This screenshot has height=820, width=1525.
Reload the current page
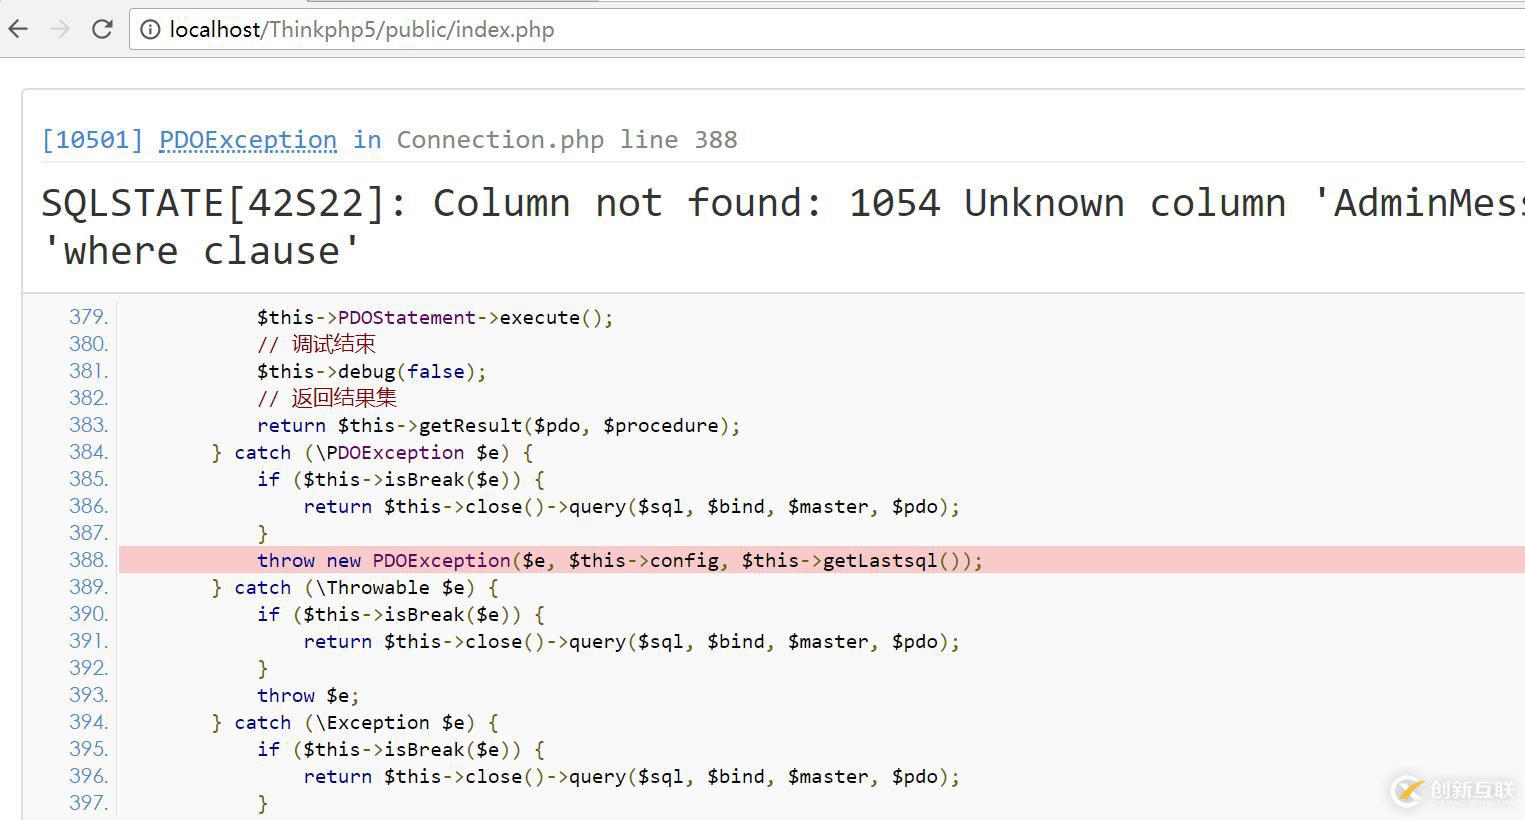[x=102, y=29]
